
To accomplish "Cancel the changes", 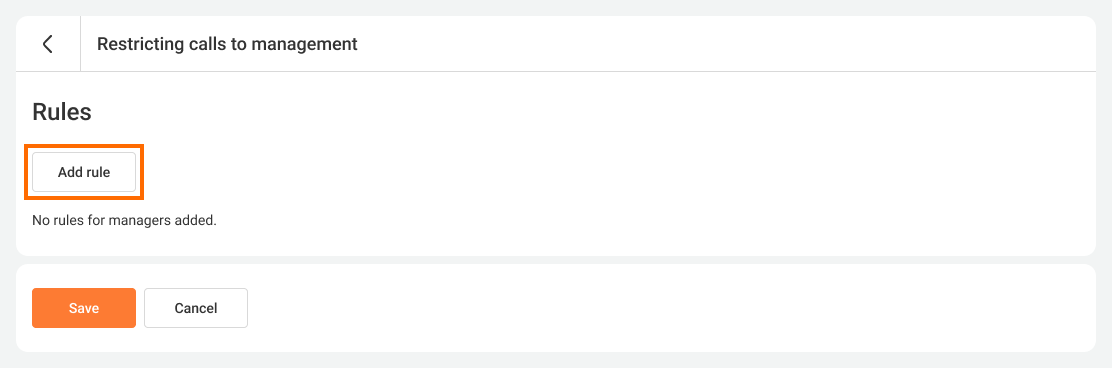I will click(x=196, y=308).
